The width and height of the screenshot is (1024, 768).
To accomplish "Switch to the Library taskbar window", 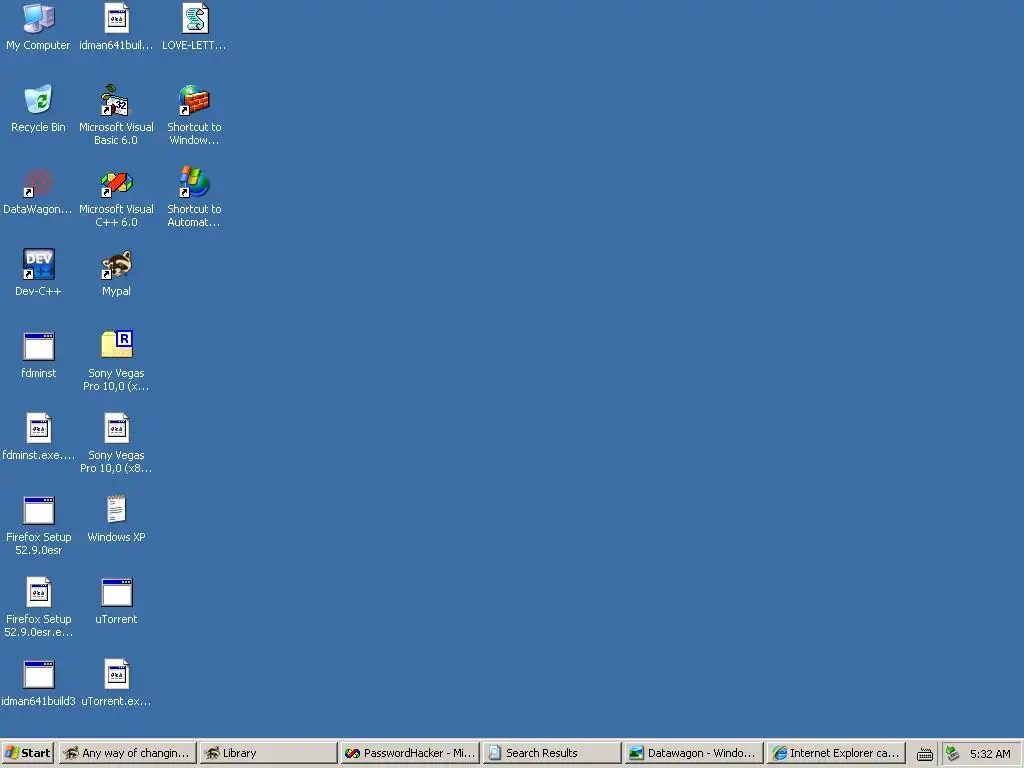I will click(x=268, y=753).
